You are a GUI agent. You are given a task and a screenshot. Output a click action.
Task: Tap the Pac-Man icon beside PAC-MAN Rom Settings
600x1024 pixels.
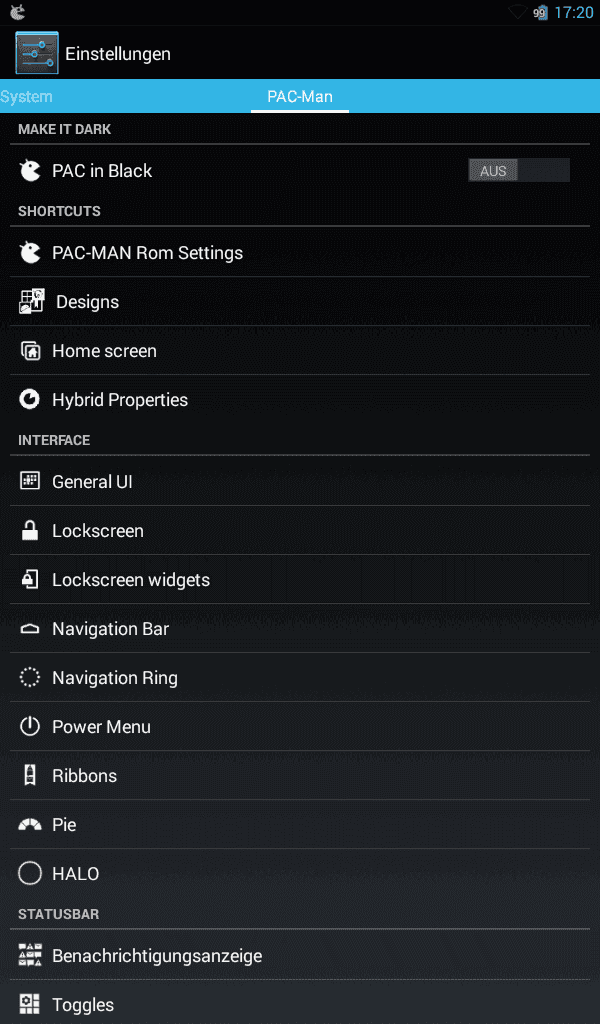coord(29,253)
